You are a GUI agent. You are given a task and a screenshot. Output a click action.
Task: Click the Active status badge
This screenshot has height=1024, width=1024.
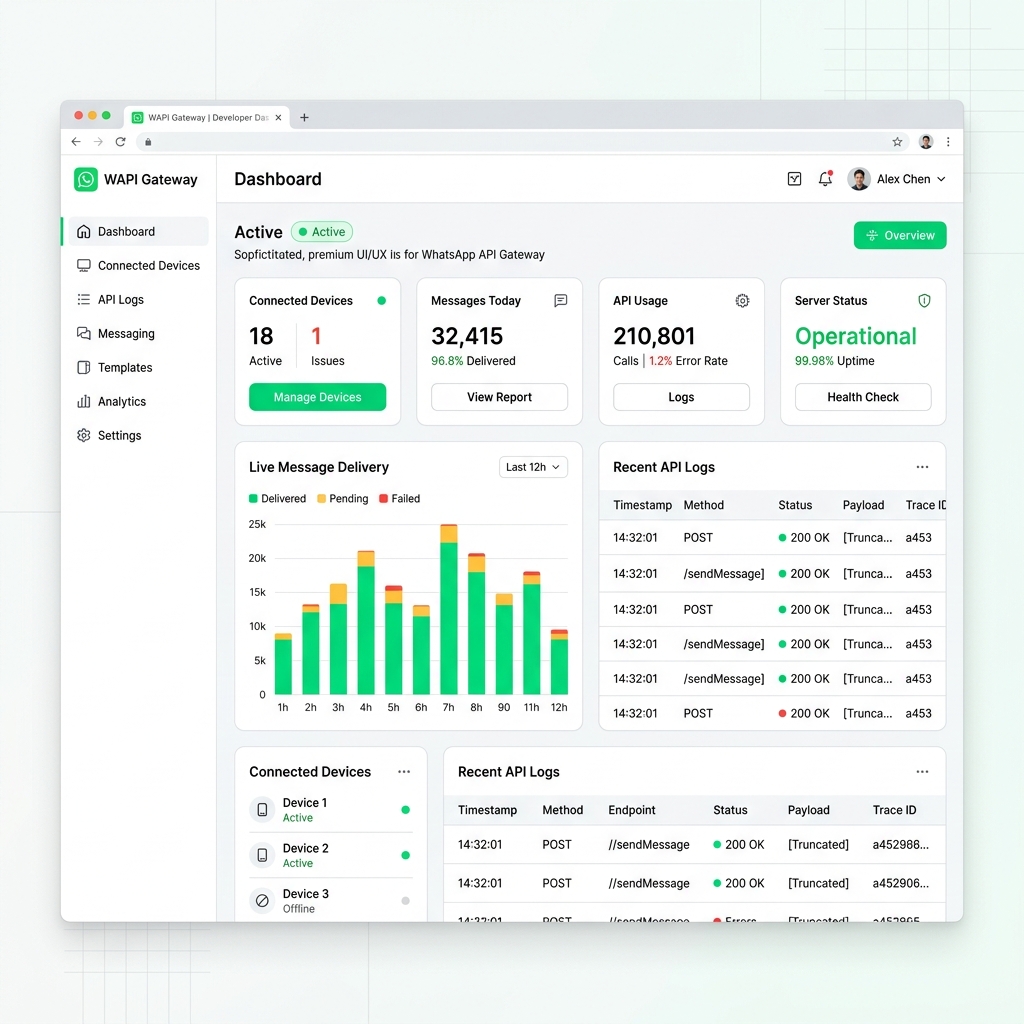[x=322, y=232]
